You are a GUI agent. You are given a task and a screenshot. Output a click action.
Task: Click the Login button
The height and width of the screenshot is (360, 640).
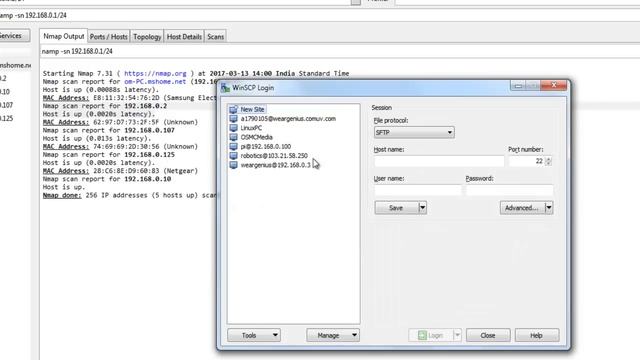tap(431, 335)
